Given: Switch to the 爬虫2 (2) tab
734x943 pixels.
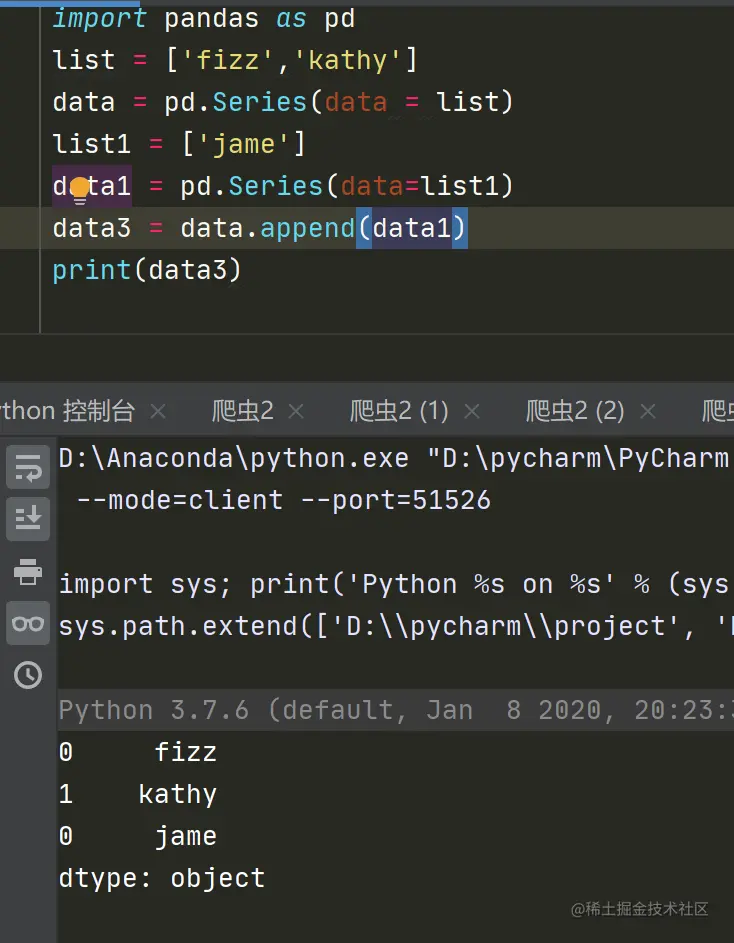Looking at the screenshot, I should click(575, 410).
